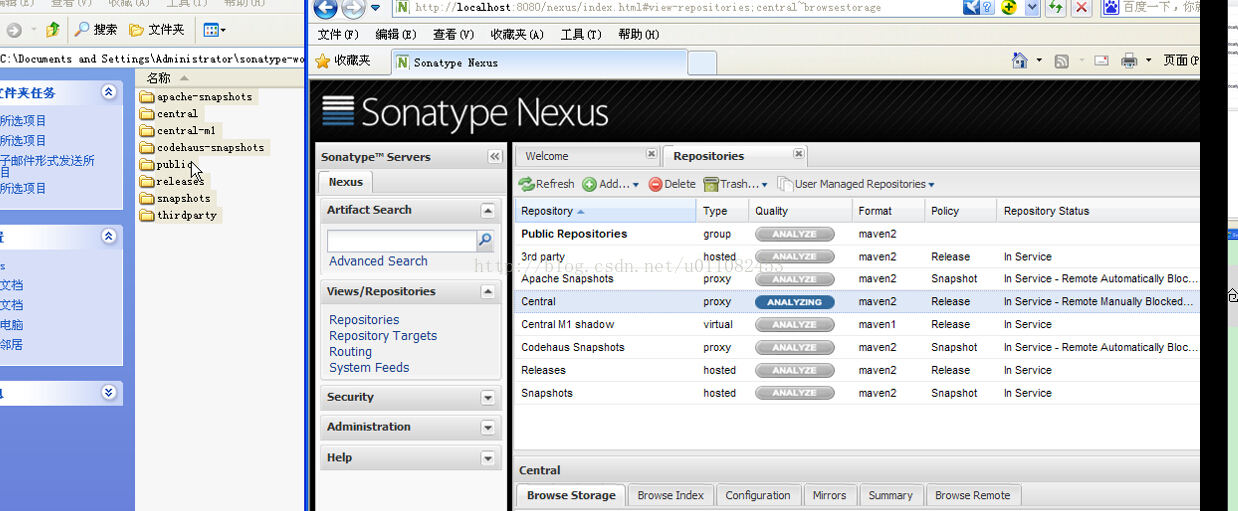
Task: Click the browser back button
Action: tap(325, 9)
